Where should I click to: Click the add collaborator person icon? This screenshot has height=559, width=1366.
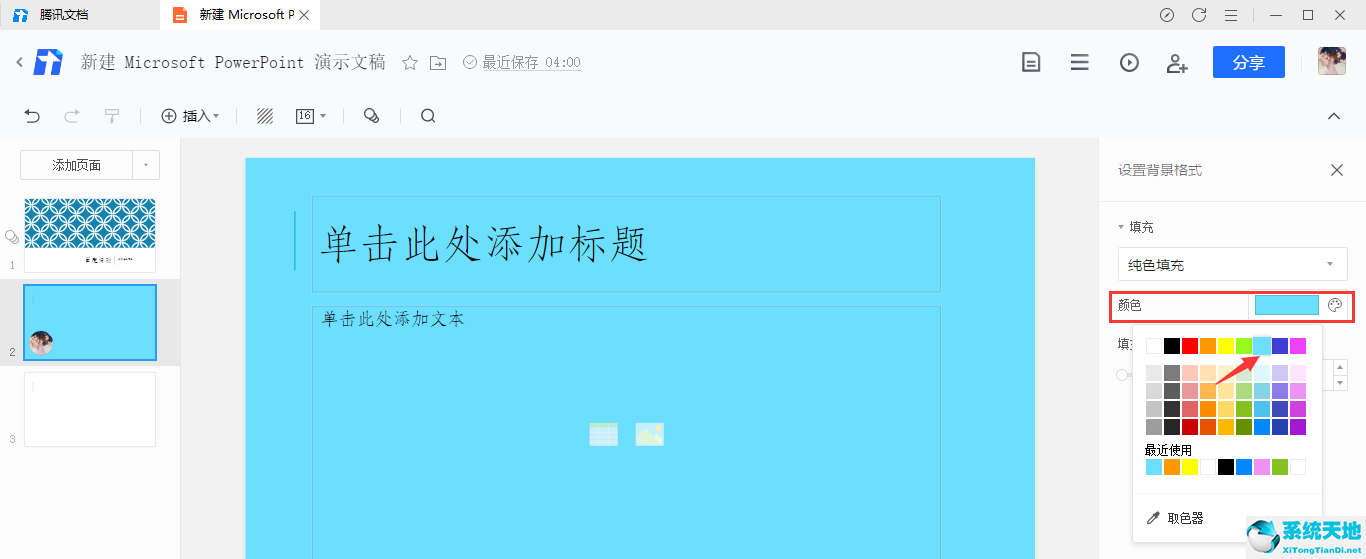coord(1177,63)
